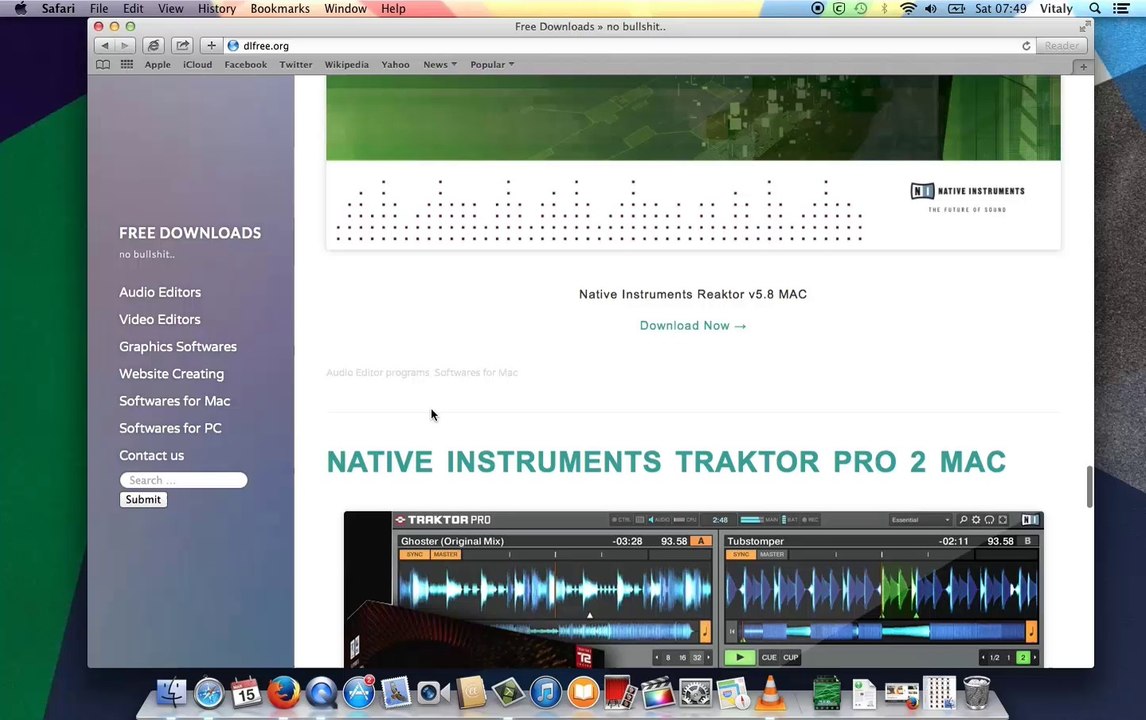This screenshot has height=720, width=1146.
Task: Open the Softwares for Mac sidebar link
Action: [175, 401]
